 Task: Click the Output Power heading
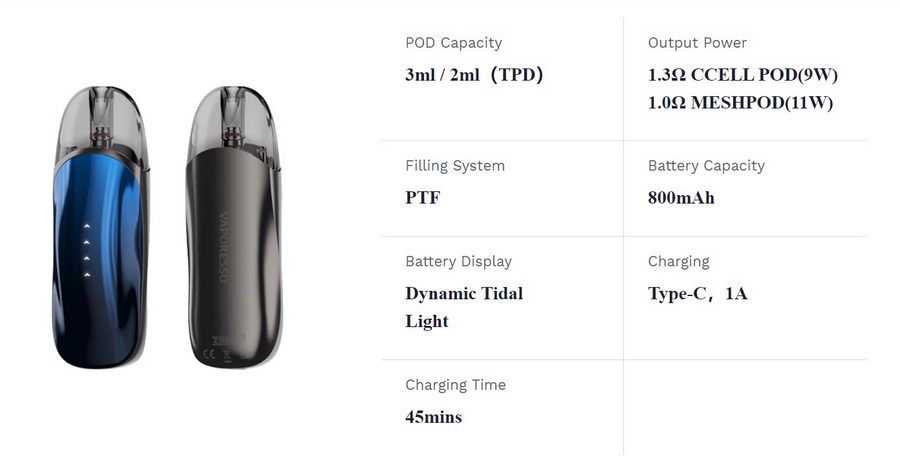pos(697,43)
